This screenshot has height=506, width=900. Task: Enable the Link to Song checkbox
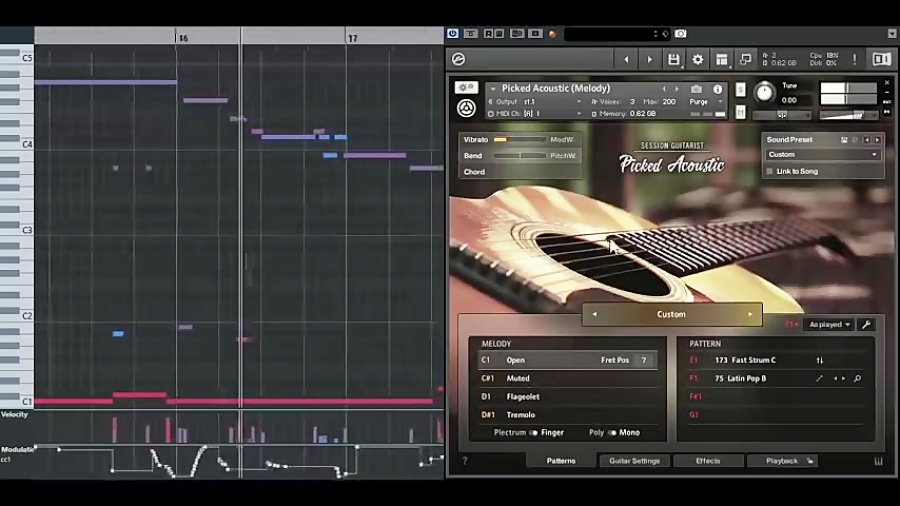(770, 171)
